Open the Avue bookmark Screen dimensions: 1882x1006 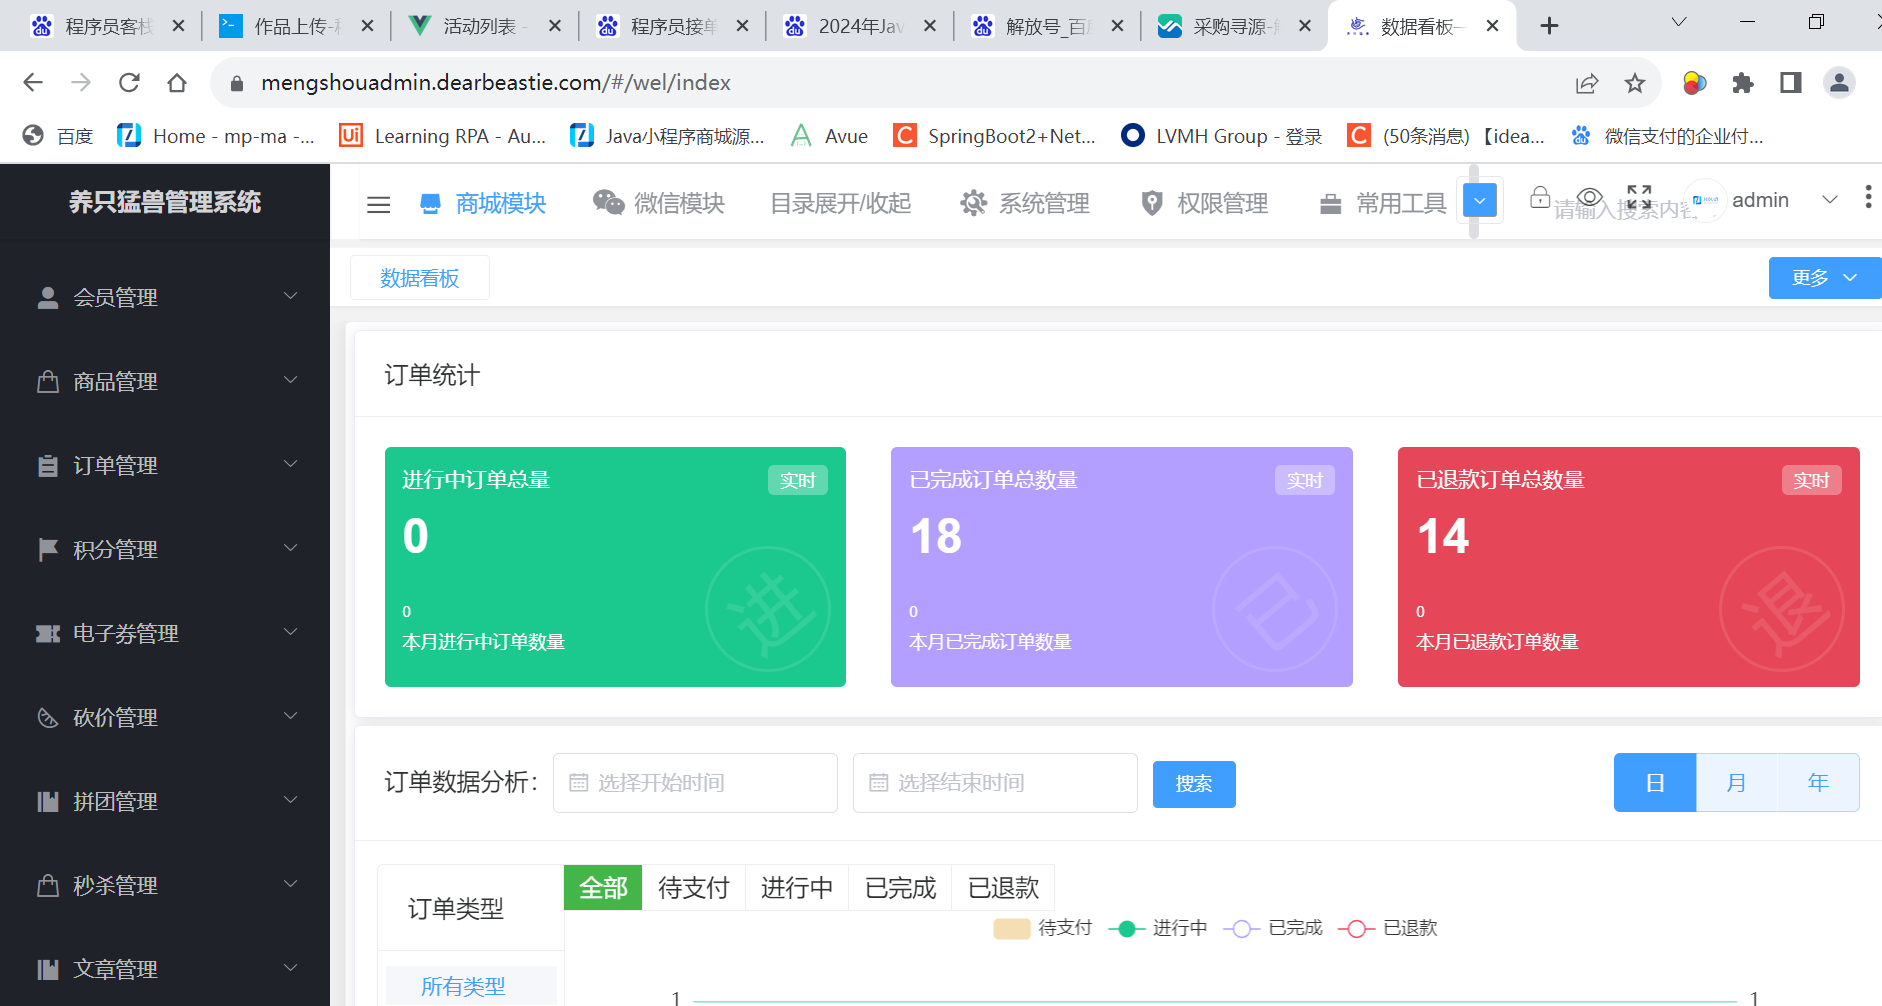tap(829, 136)
